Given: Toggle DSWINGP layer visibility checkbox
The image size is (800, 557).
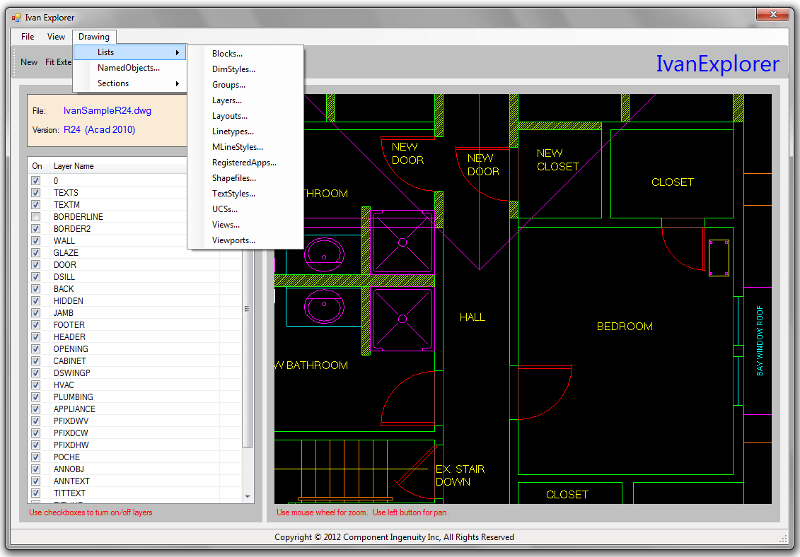Looking at the screenshot, I should point(36,373).
